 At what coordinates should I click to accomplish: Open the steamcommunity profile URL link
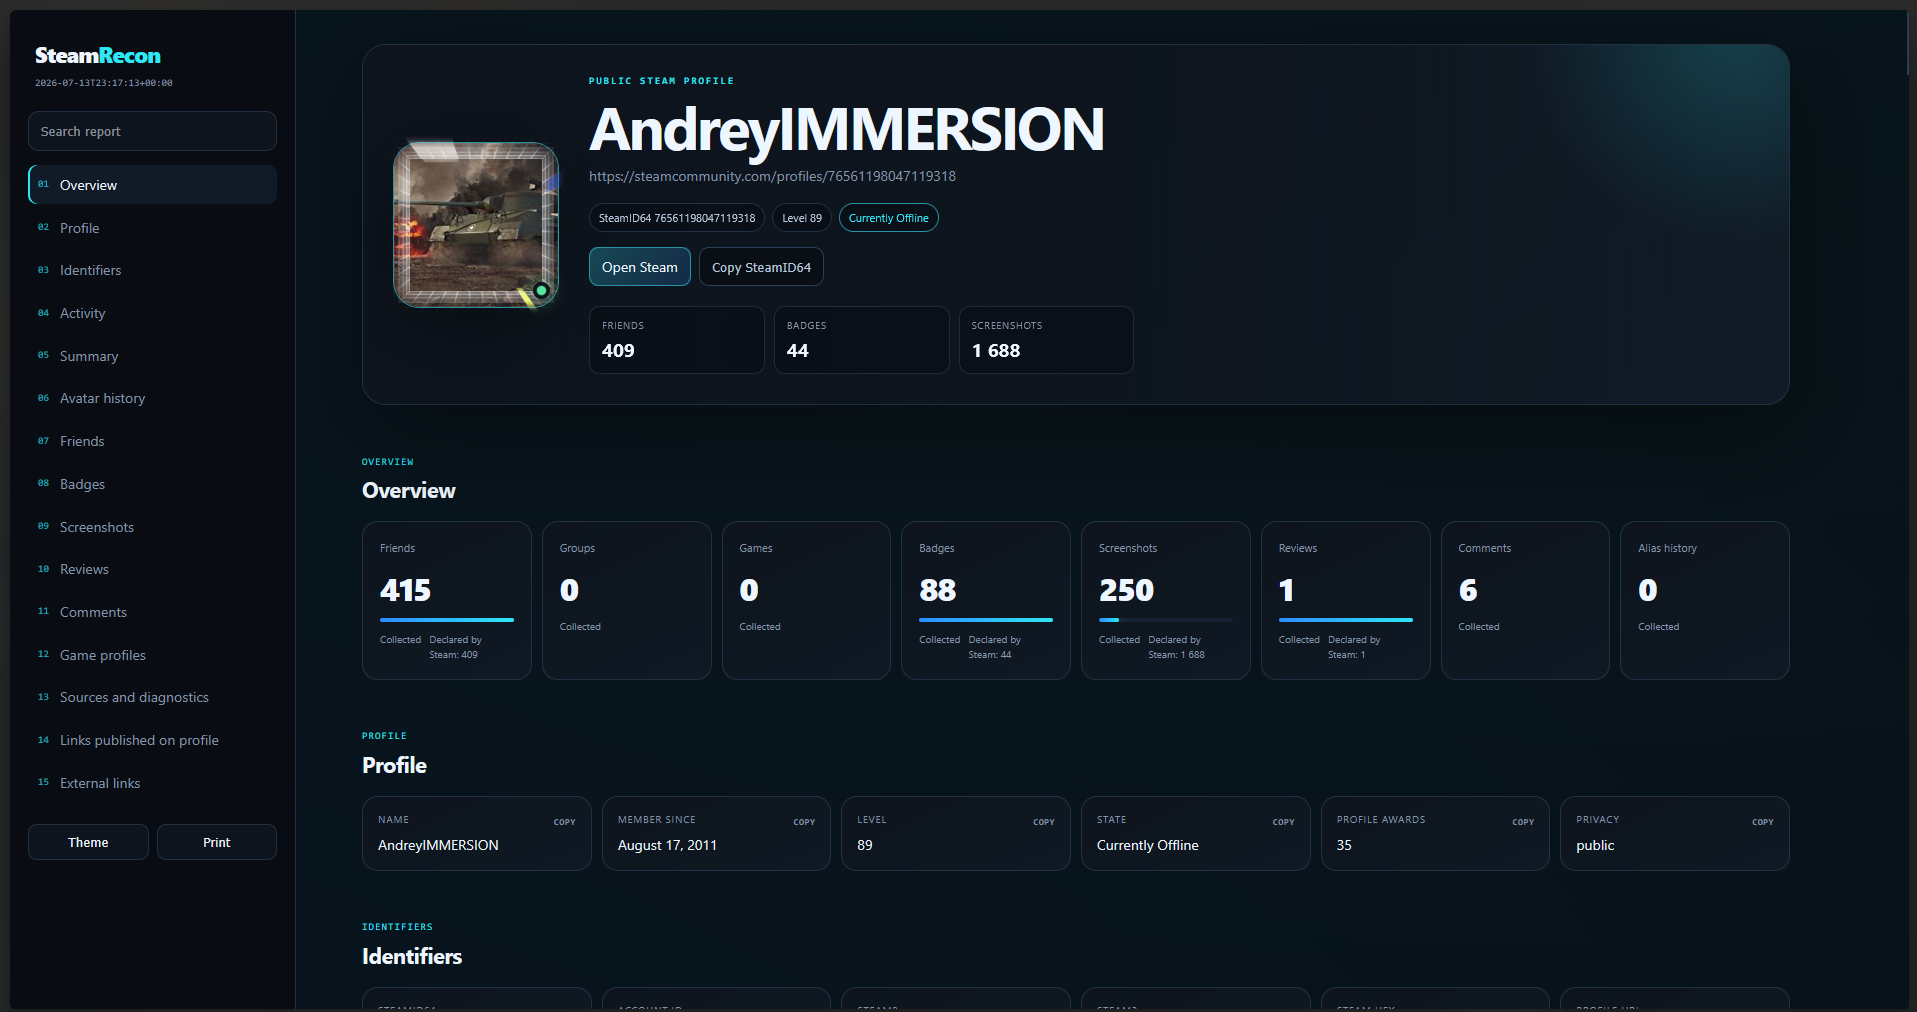point(772,176)
